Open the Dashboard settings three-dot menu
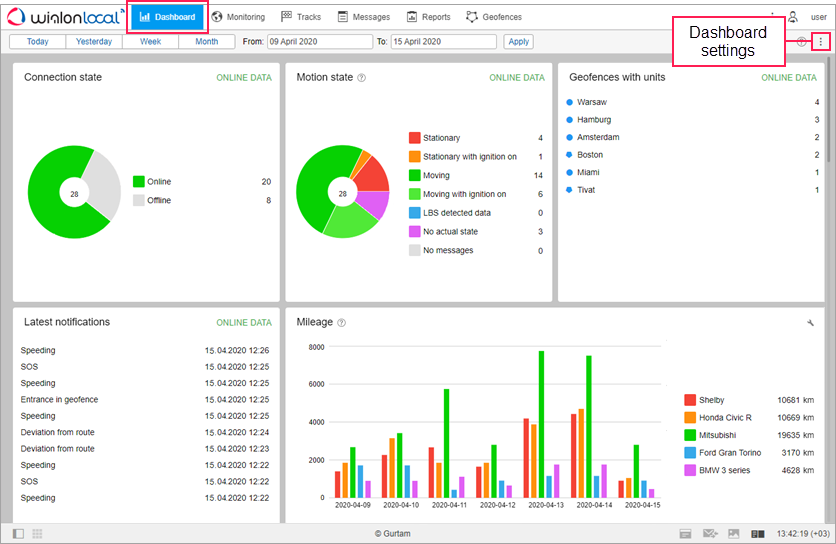The image size is (836, 544). pyautogui.click(x=821, y=42)
